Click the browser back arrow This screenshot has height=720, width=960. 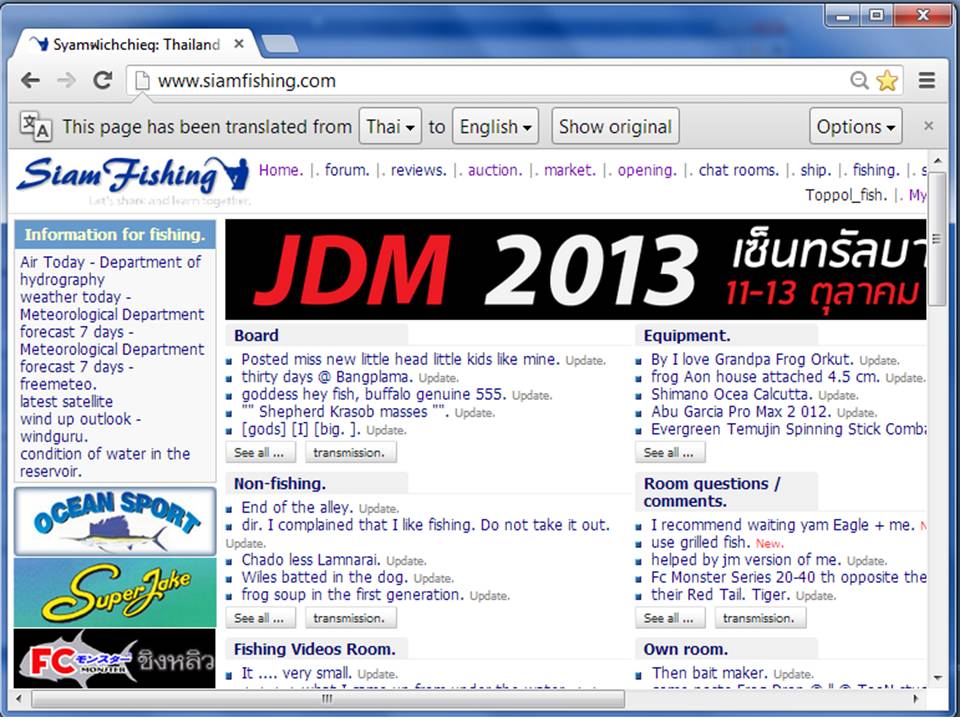point(31,81)
